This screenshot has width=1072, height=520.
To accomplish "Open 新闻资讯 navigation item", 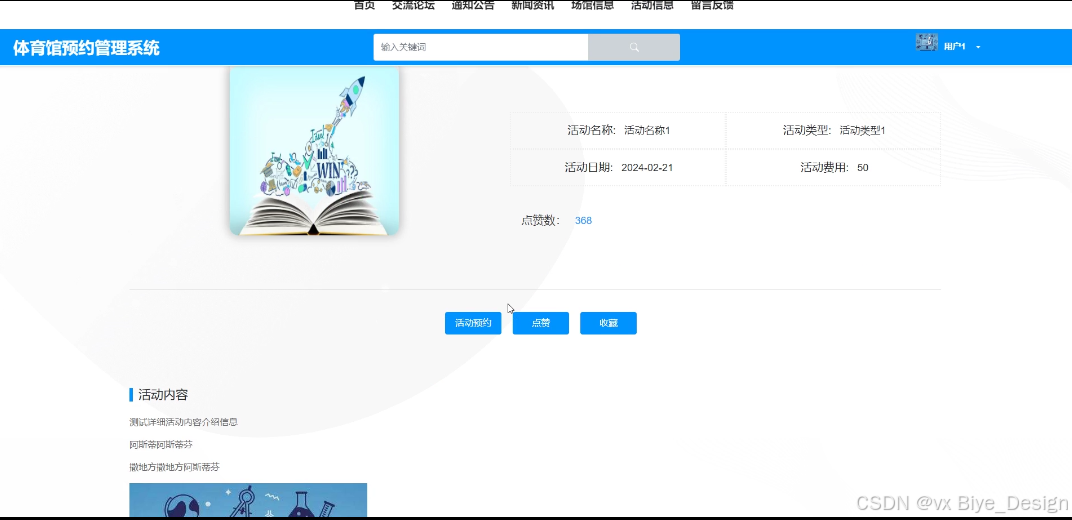I will pos(533,5).
